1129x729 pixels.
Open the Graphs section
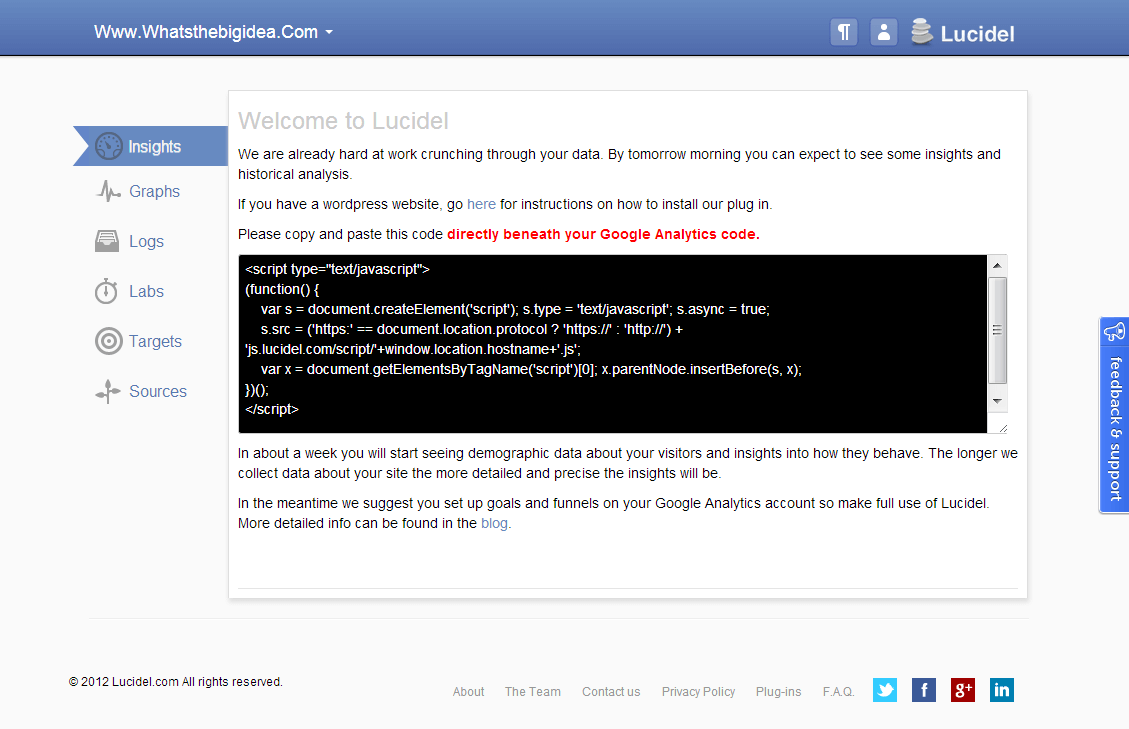(x=154, y=192)
